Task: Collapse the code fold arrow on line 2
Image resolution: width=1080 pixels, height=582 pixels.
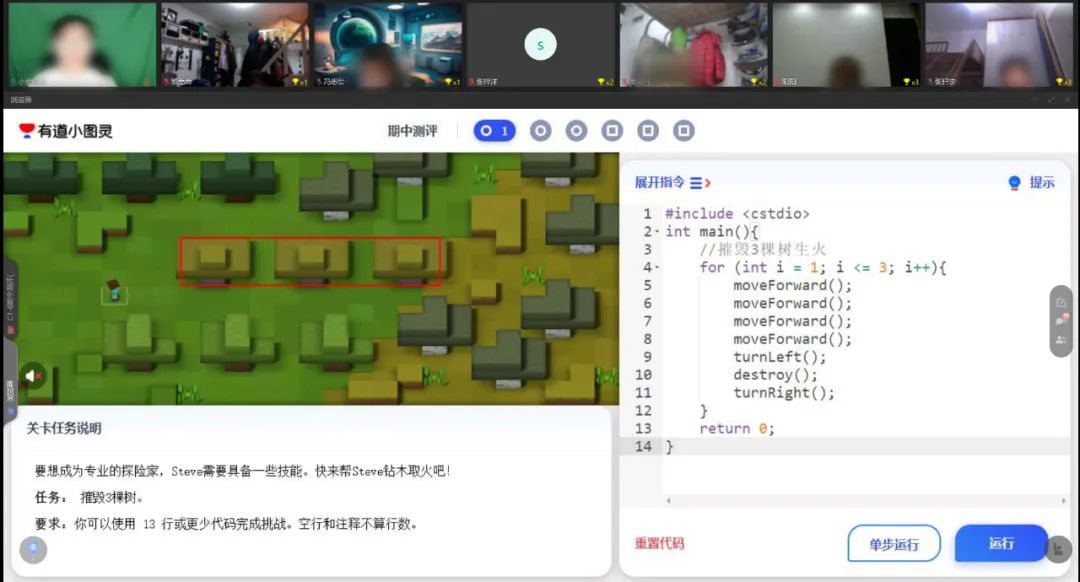Action: coord(657,232)
